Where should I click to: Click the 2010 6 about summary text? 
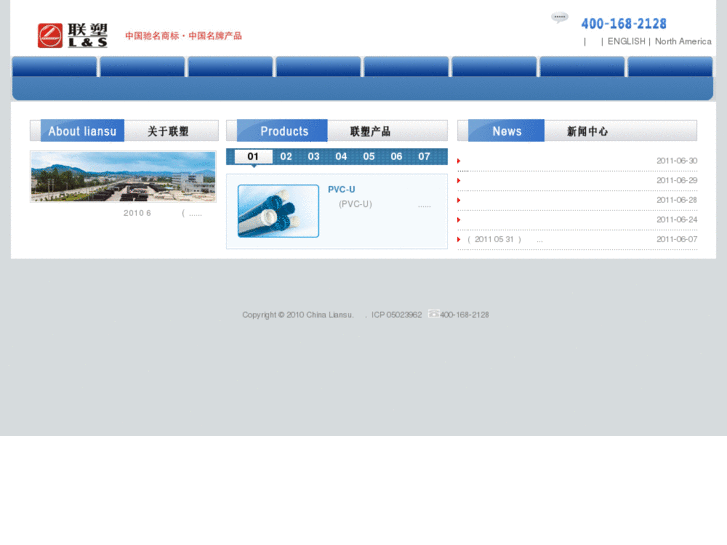coord(137,213)
